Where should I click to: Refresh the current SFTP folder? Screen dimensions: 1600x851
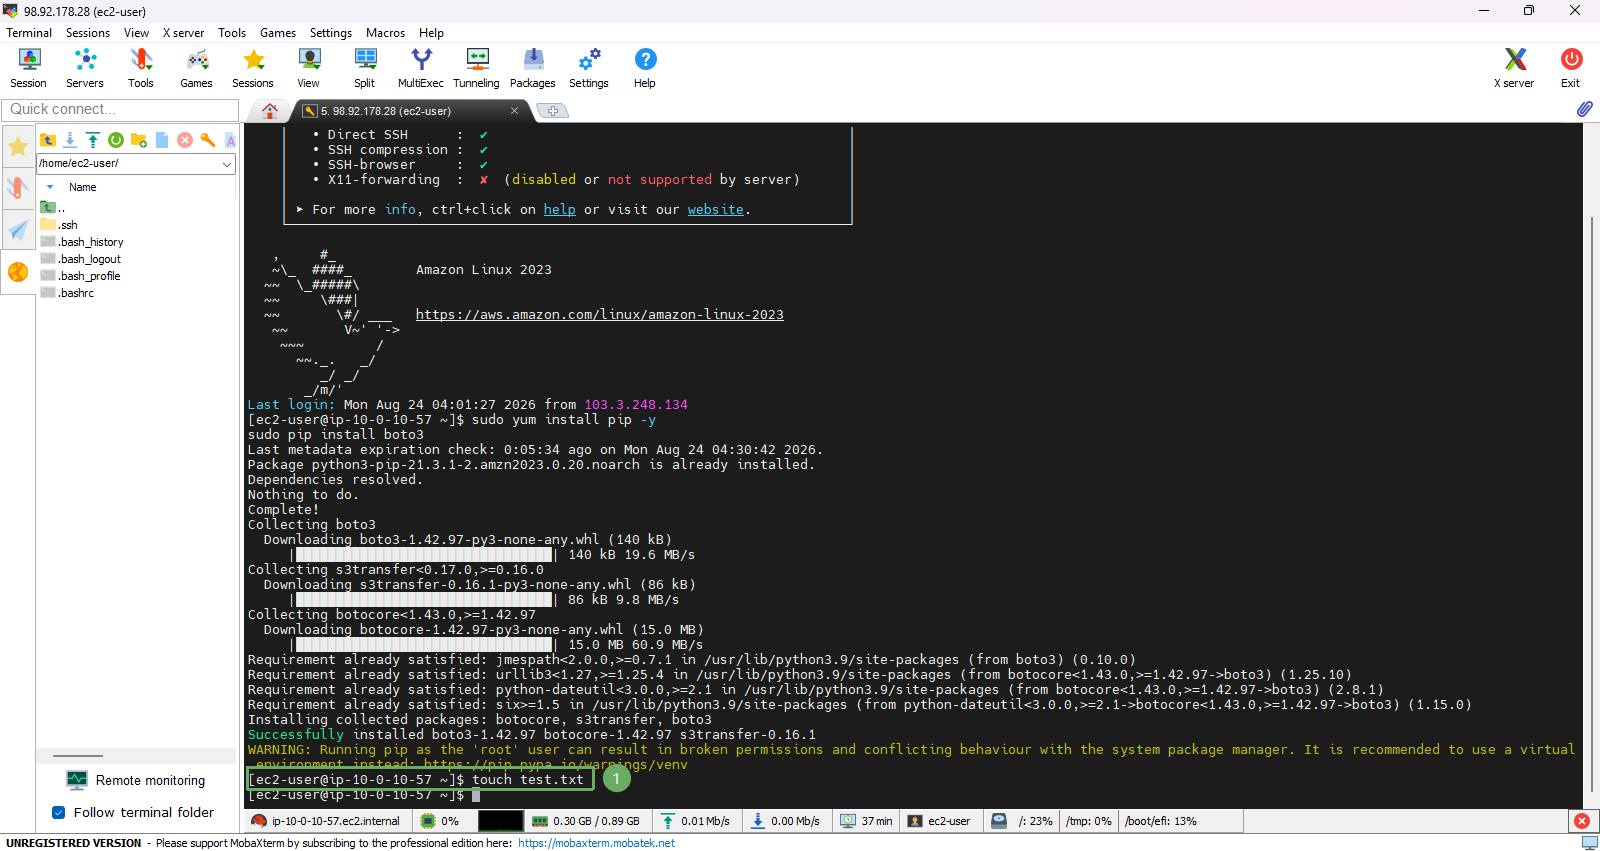[x=116, y=140]
